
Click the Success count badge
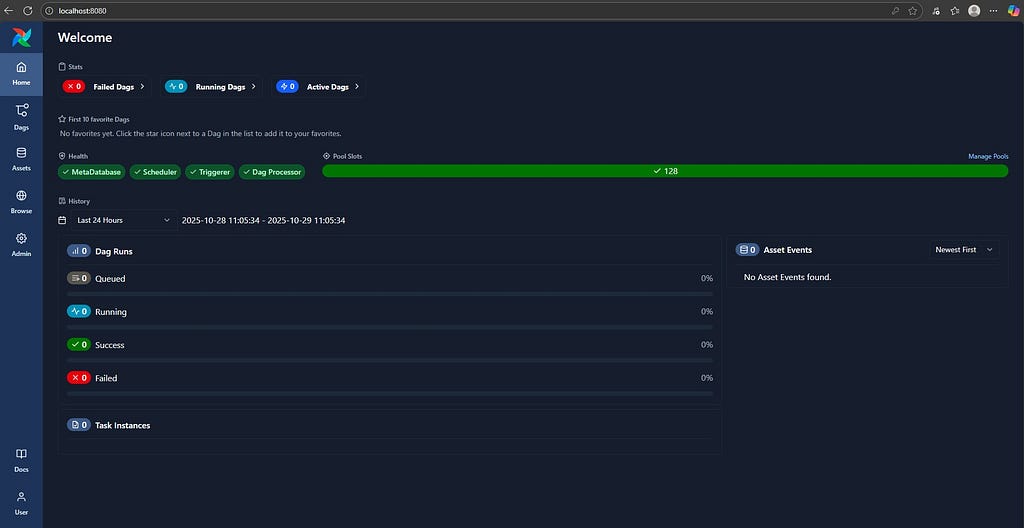(x=78, y=344)
